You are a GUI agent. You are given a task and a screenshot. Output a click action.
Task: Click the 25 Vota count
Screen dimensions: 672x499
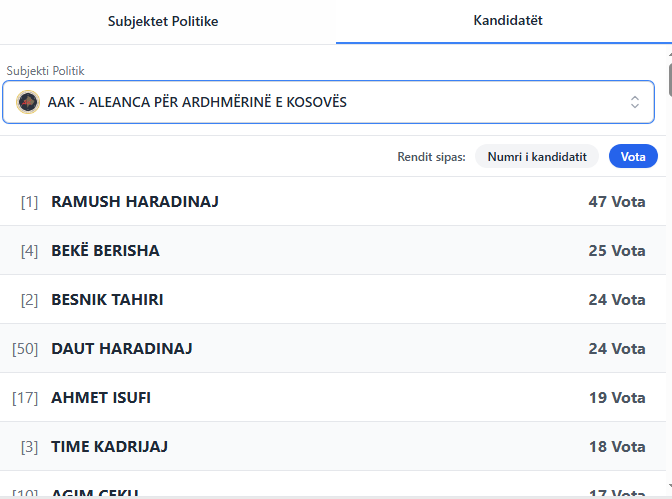616,250
